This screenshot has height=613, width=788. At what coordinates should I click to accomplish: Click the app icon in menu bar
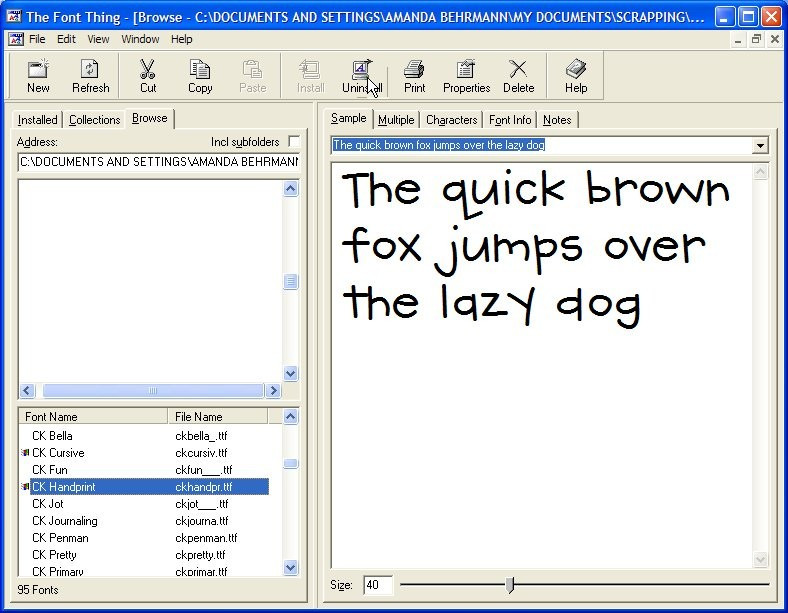[x=16, y=39]
